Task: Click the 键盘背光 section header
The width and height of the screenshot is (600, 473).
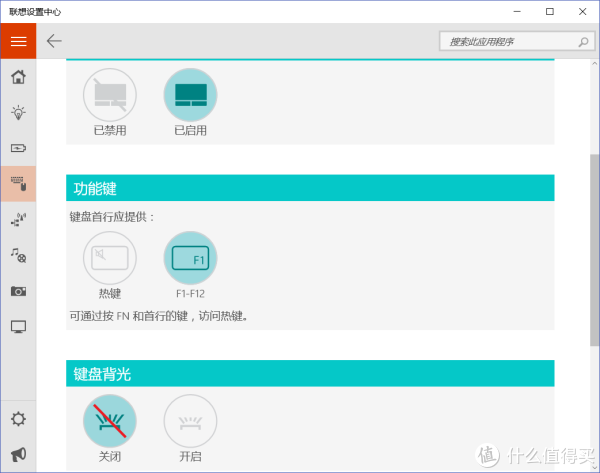Action: pos(310,374)
